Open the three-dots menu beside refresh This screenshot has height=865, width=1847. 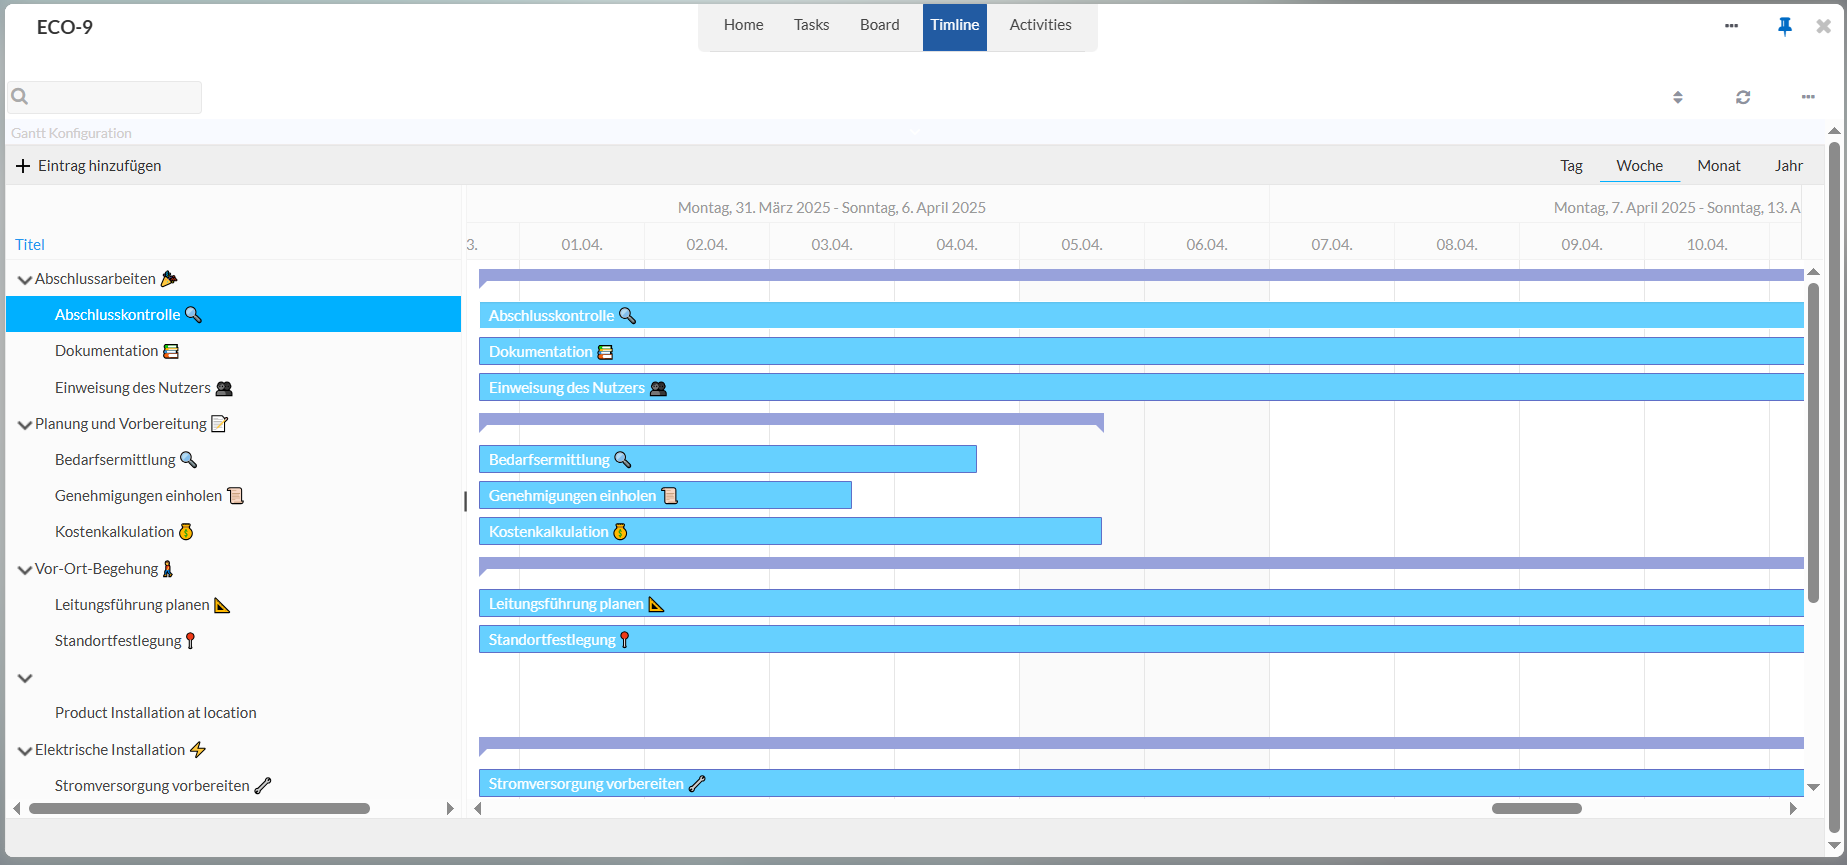pos(1808,97)
